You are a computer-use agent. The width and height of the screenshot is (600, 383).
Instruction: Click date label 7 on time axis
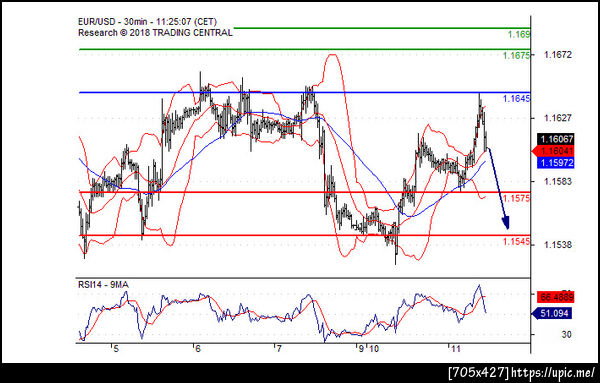(x=279, y=349)
